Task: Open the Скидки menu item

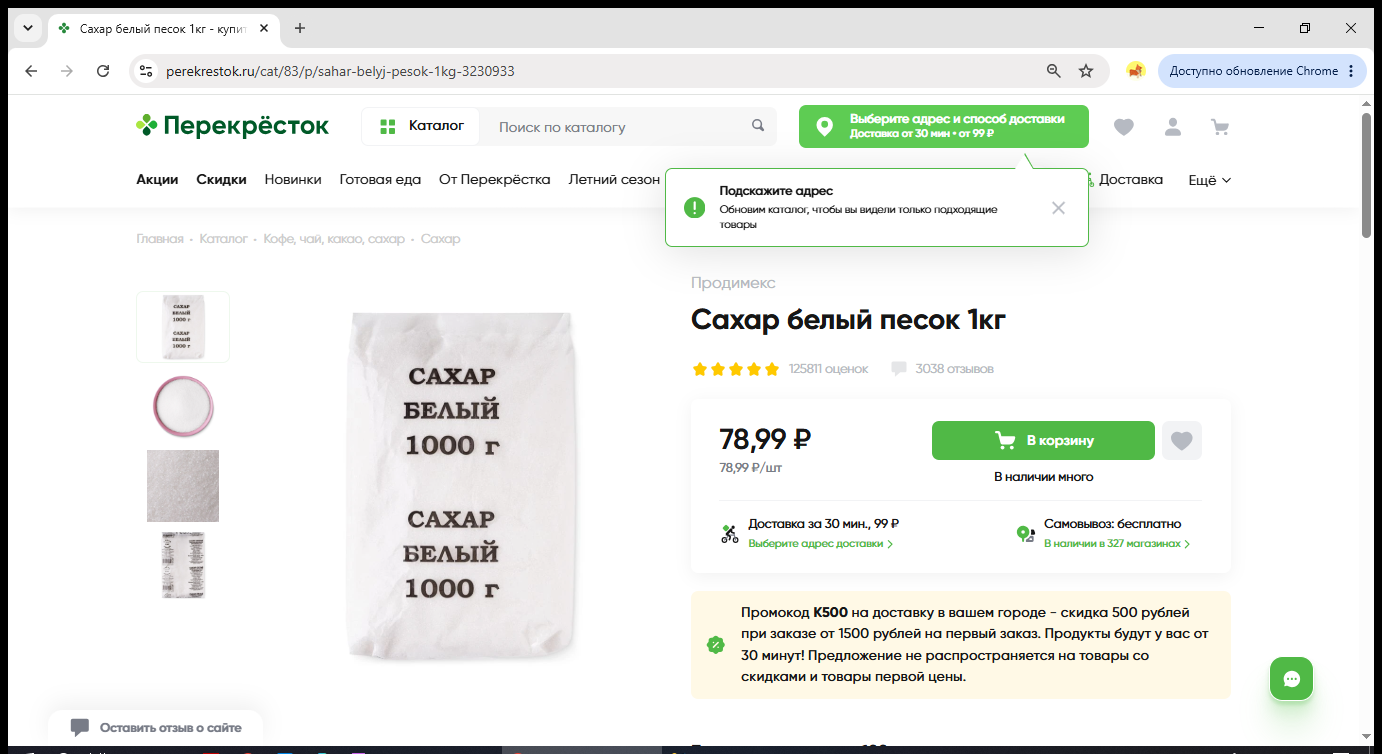Action: click(x=221, y=180)
